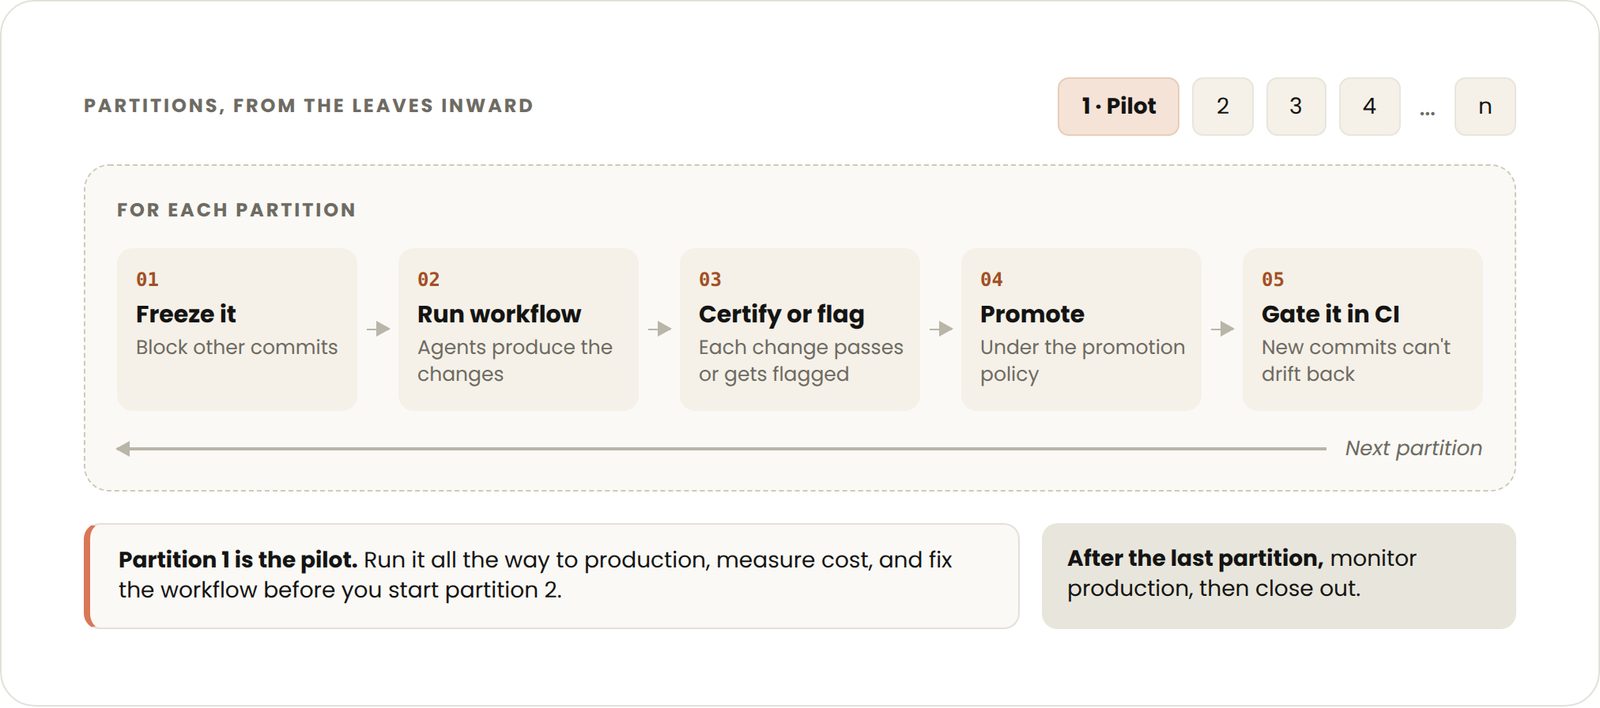Click the long return arrow head at left
1600x708 pixels.
(123, 449)
